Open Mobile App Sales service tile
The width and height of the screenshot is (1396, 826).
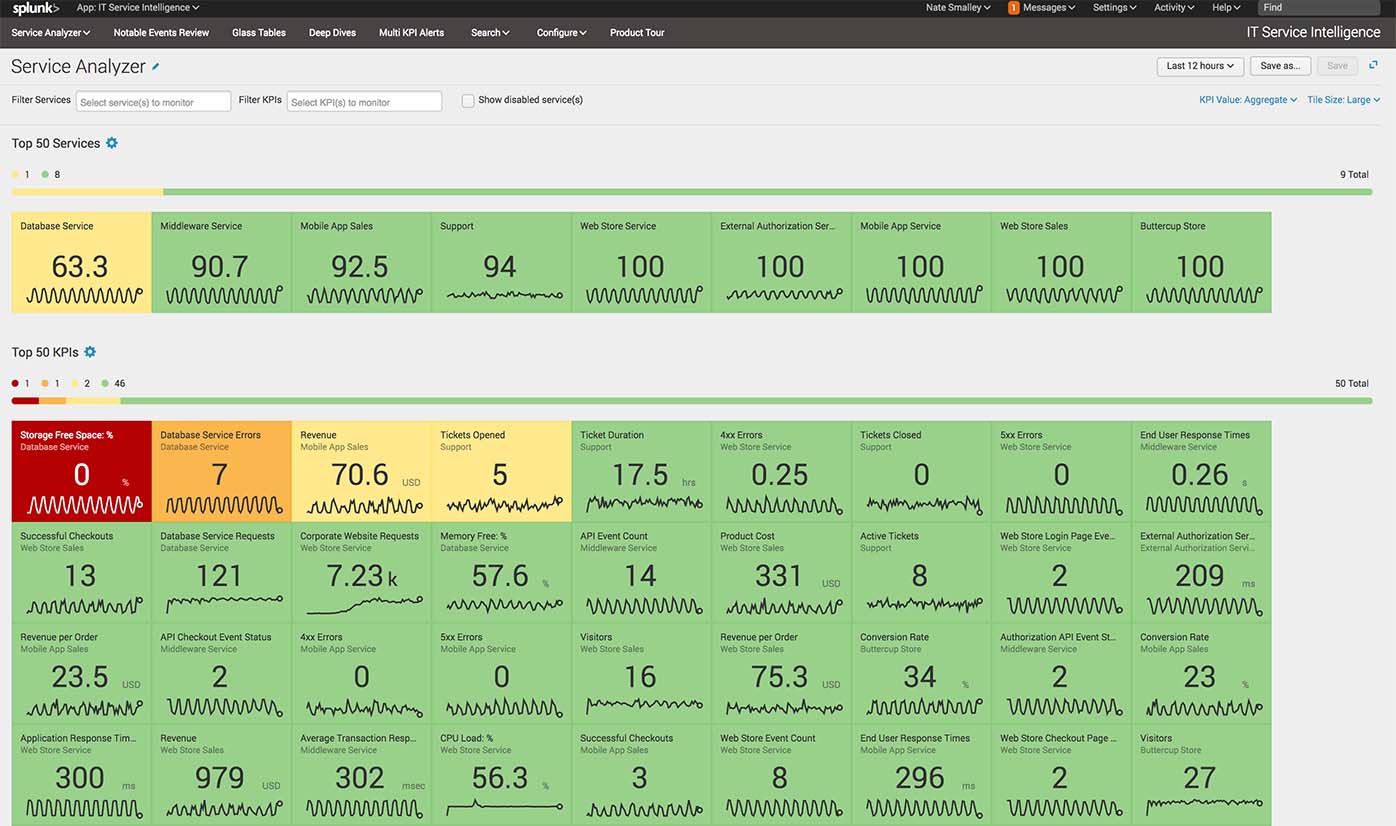(361, 262)
